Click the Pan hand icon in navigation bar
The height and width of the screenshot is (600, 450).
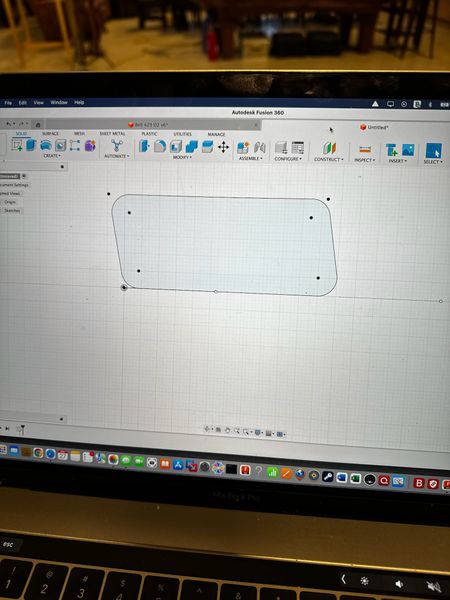click(x=228, y=430)
